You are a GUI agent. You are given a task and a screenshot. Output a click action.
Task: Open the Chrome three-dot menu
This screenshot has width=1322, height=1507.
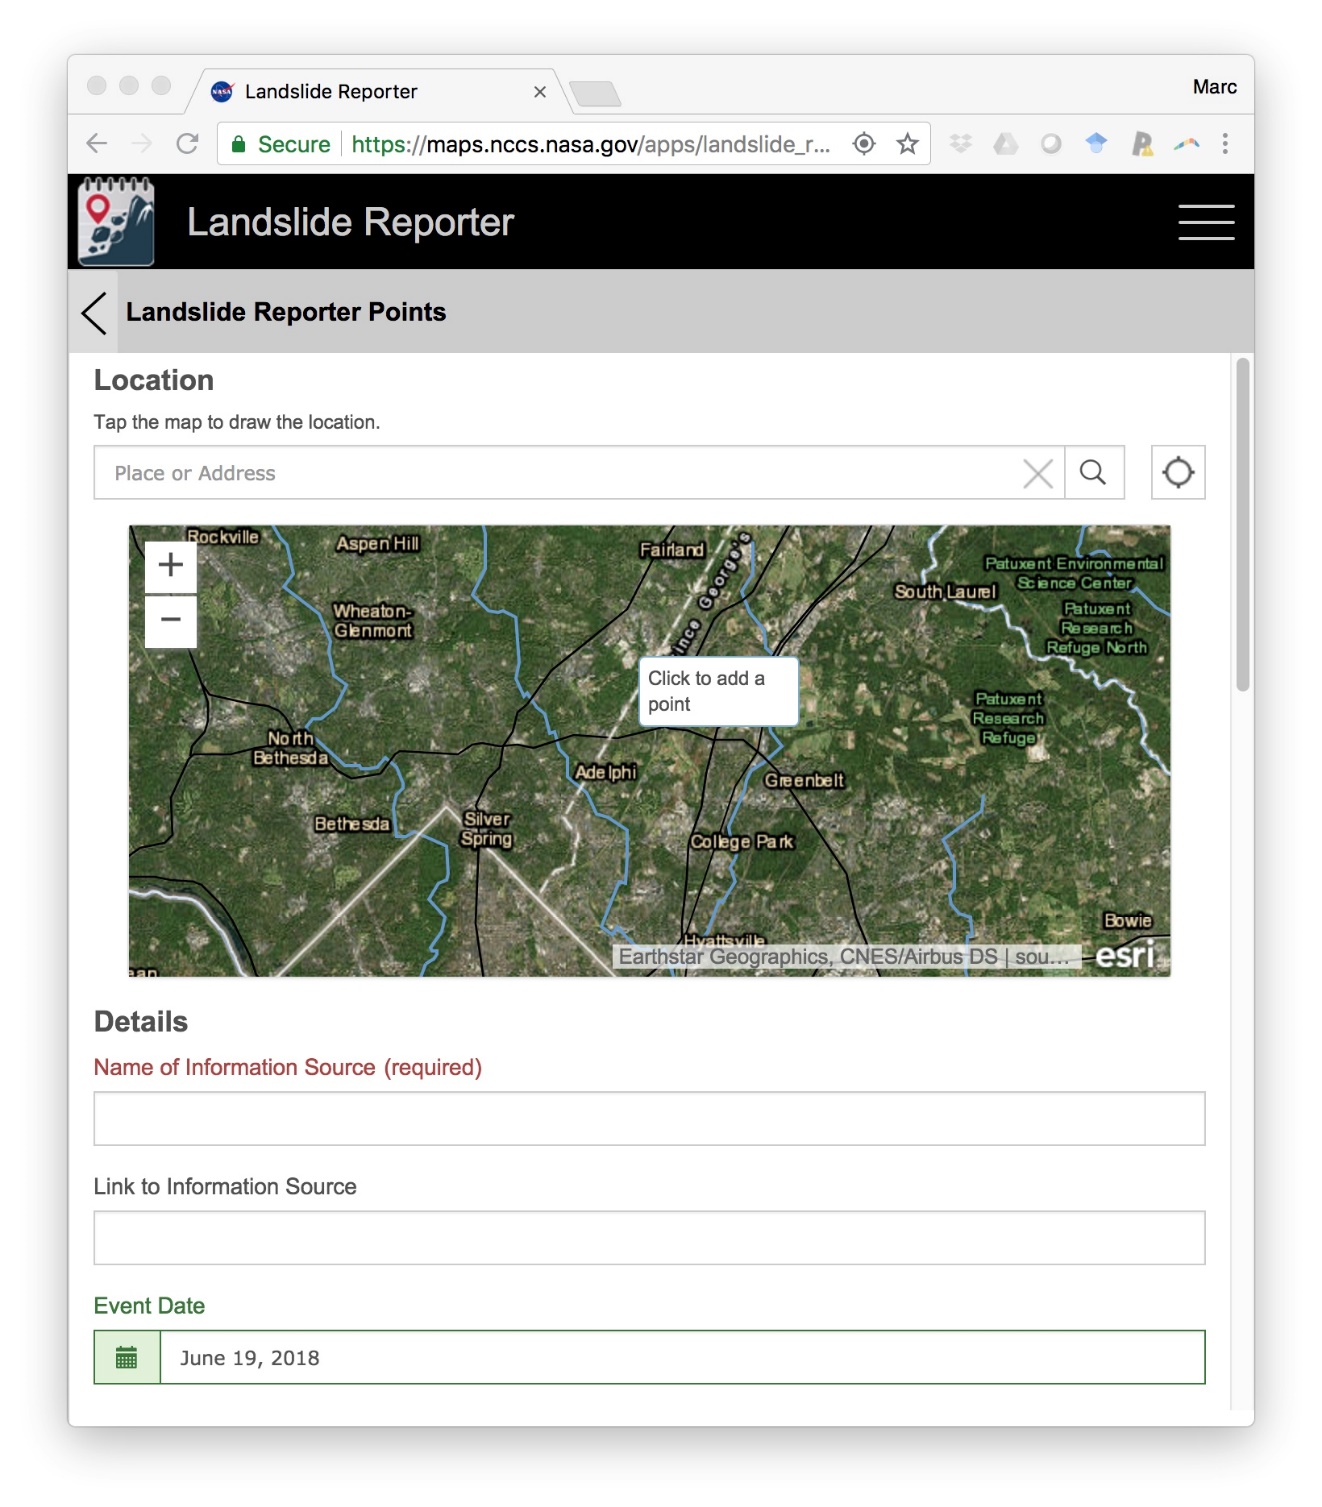[1224, 144]
